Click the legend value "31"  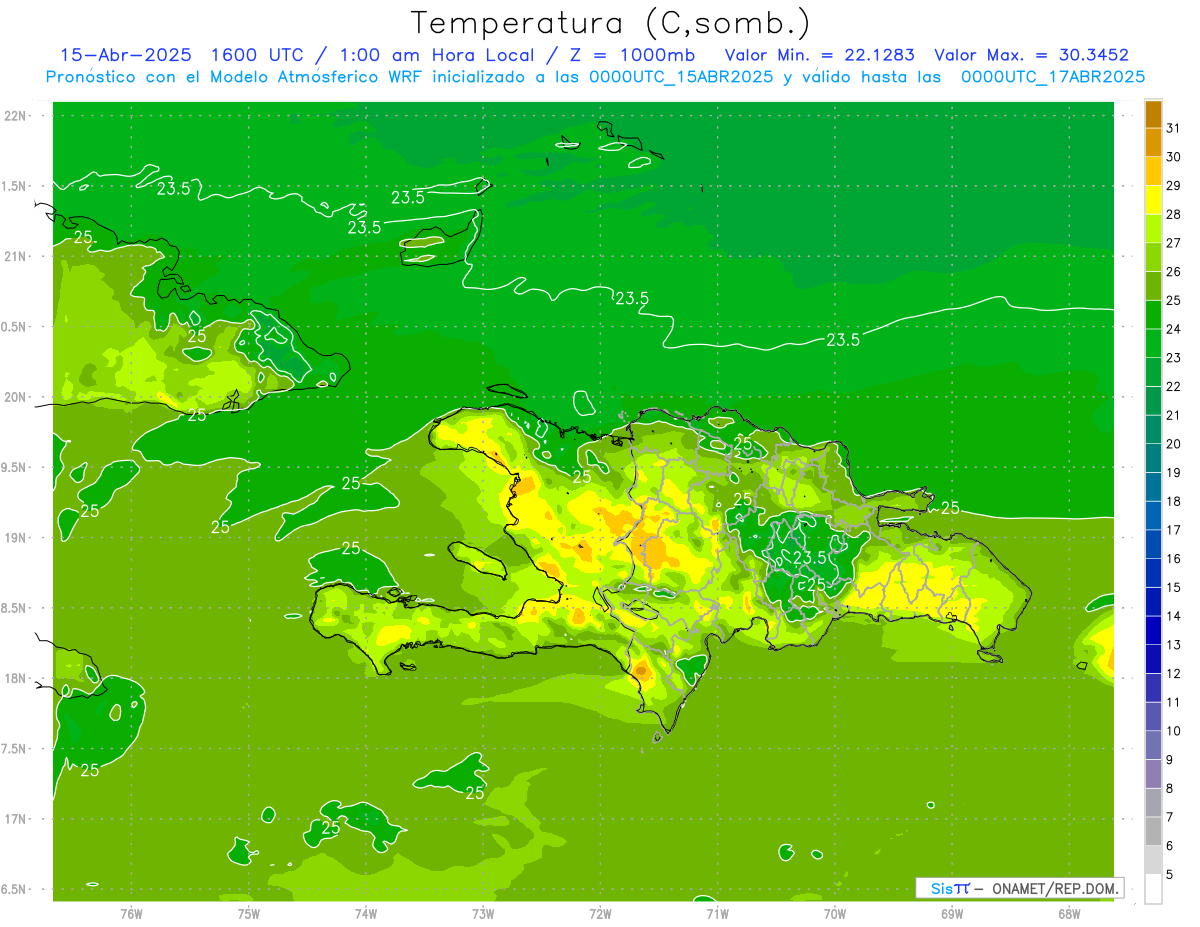pyautogui.click(x=1173, y=128)
